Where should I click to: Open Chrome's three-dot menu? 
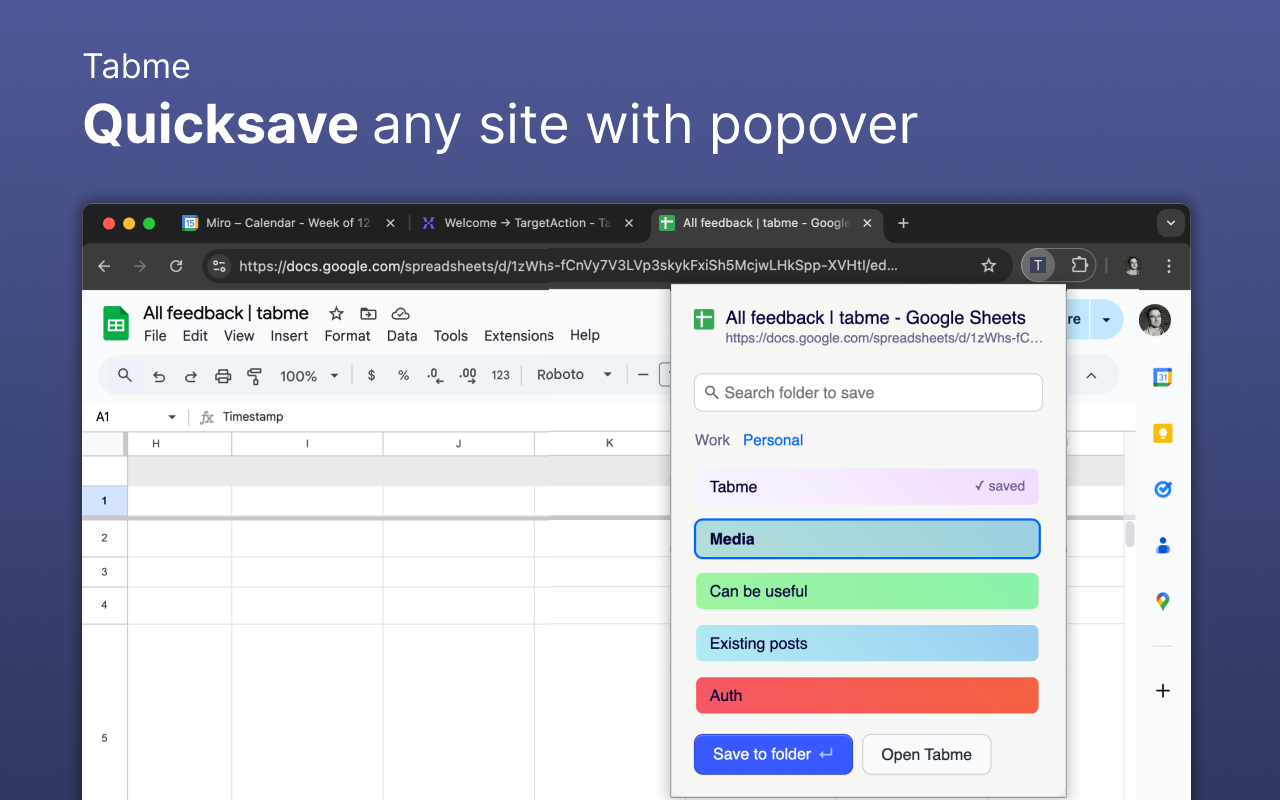pyautogui.click(x=1169, y=266)
